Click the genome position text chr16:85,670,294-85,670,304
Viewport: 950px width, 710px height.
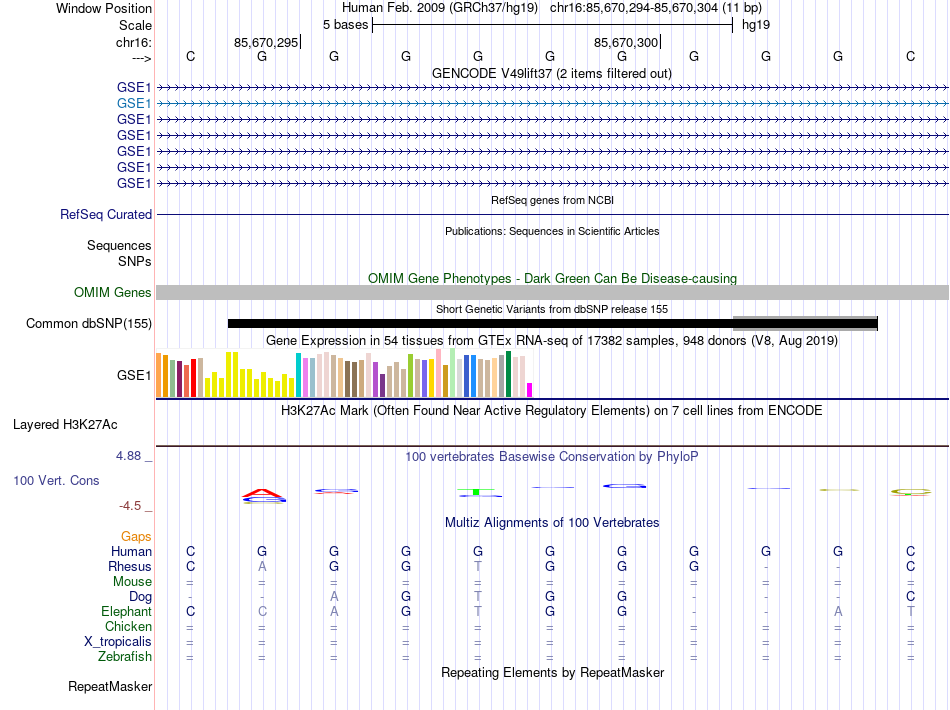click(634, 8)
